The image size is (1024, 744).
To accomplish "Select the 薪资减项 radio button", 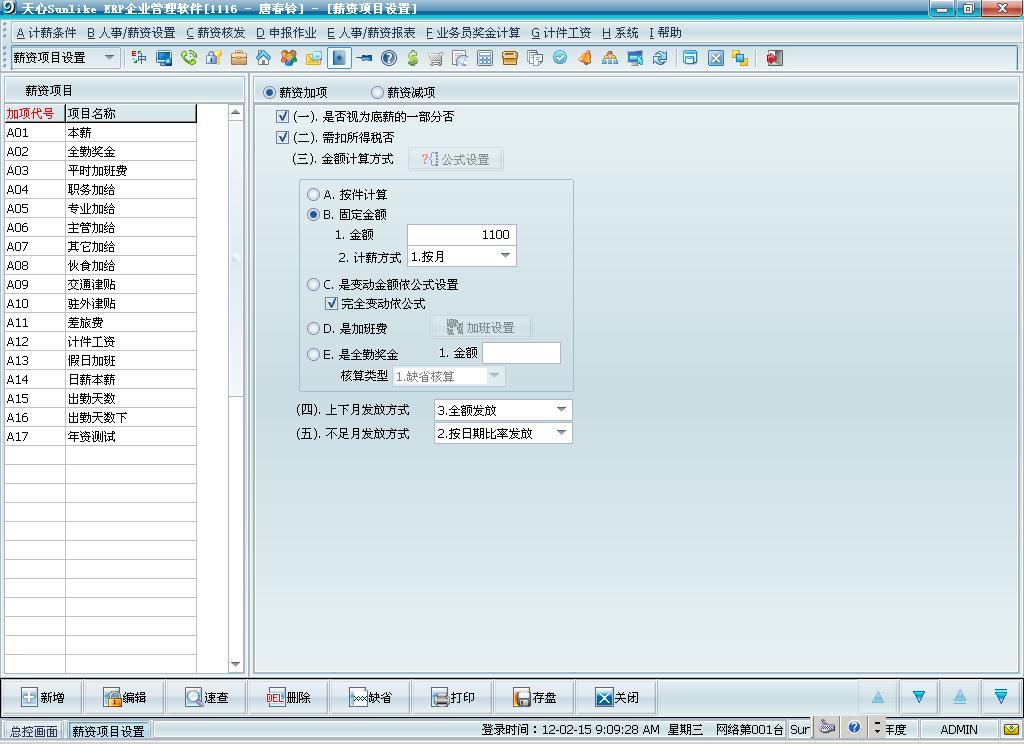I will tap(378, 93).
